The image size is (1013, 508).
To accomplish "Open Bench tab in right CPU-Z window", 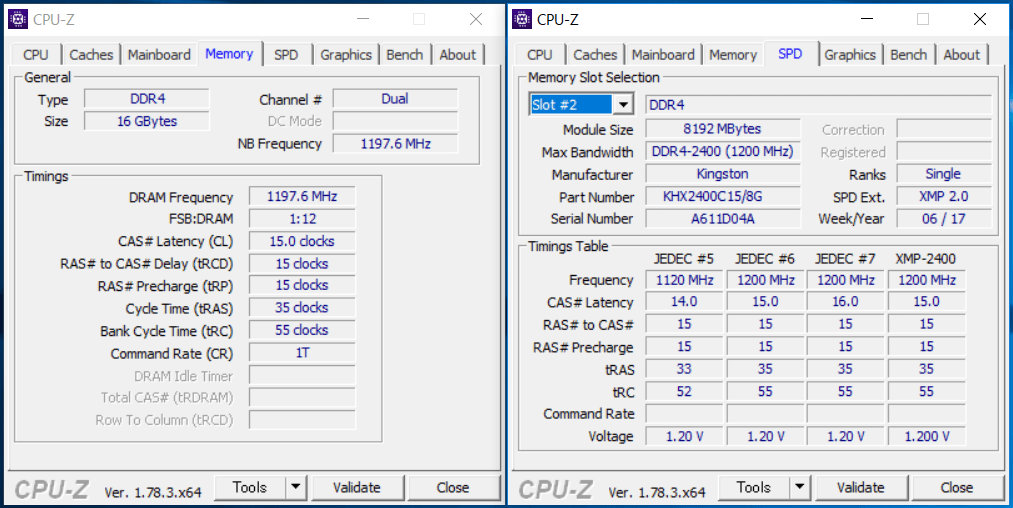I will [x=908, y=55].
